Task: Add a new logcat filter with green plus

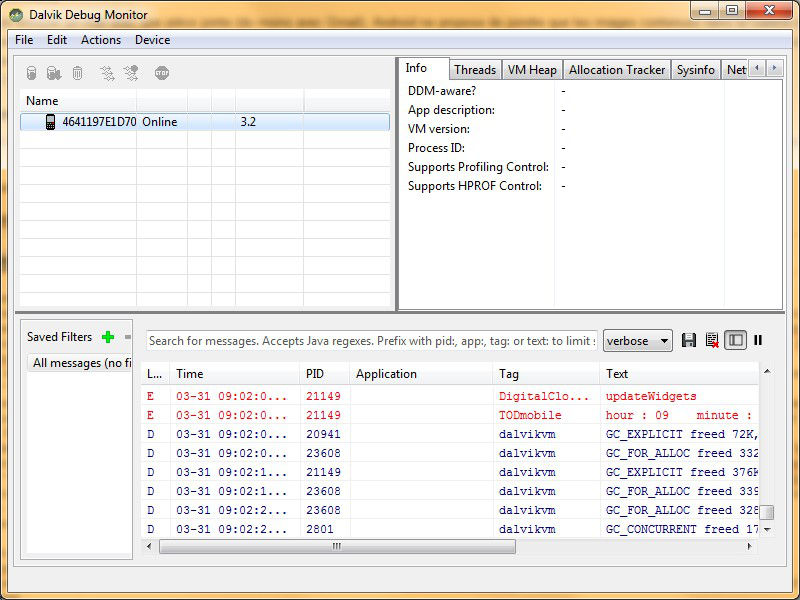Action: click(x=108, y=338)
